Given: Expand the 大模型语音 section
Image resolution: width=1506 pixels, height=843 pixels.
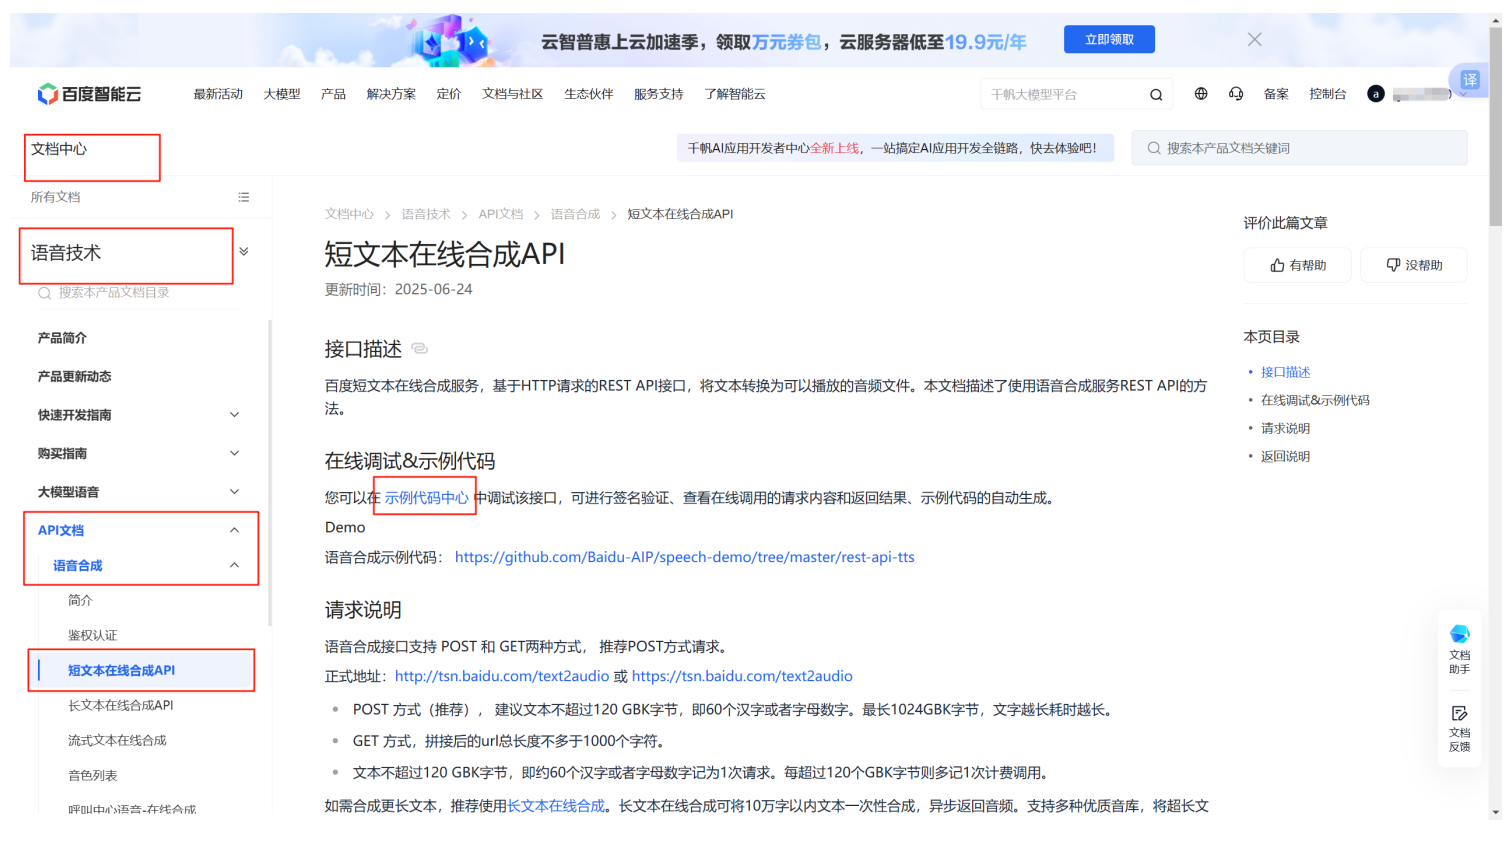Looking at the screenshot, I should 235,492.
